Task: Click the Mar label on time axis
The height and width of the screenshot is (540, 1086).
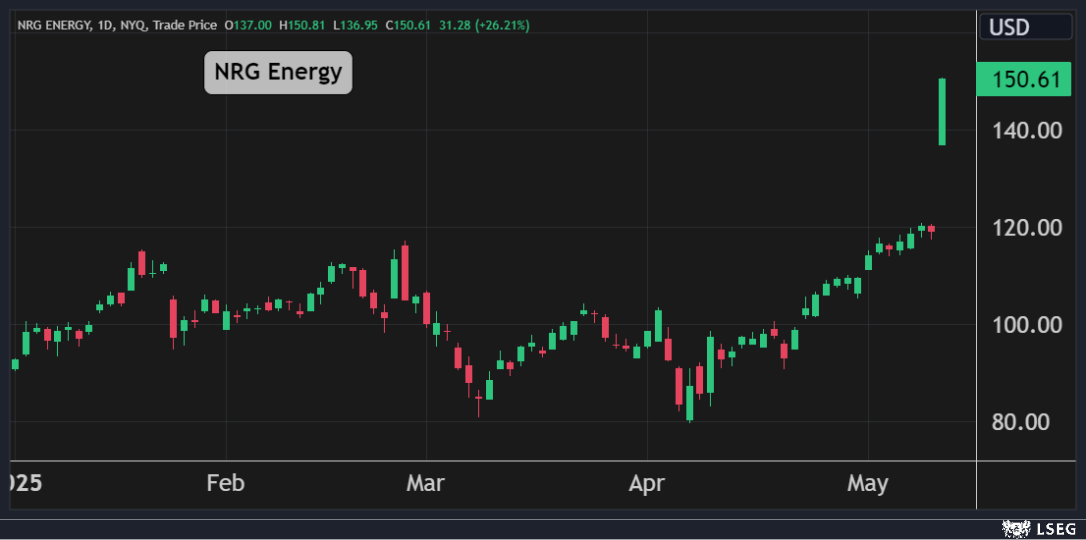Action: [426, 483]
